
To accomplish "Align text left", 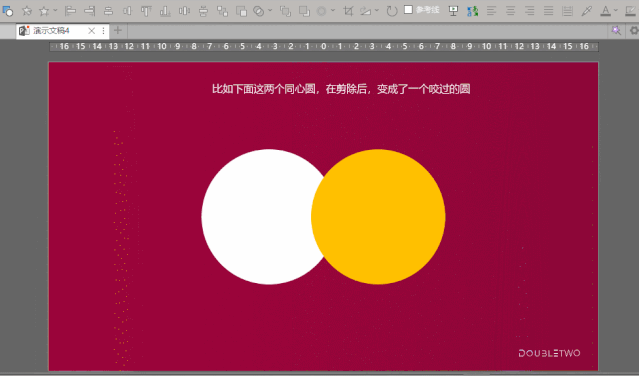I will pyautogui.click(x=492, y=11).
